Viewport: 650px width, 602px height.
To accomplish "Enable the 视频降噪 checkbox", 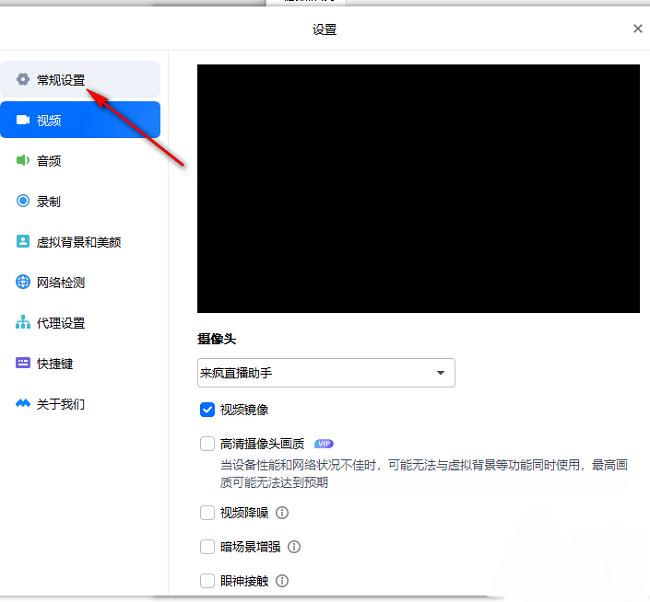I will [207, 513].
